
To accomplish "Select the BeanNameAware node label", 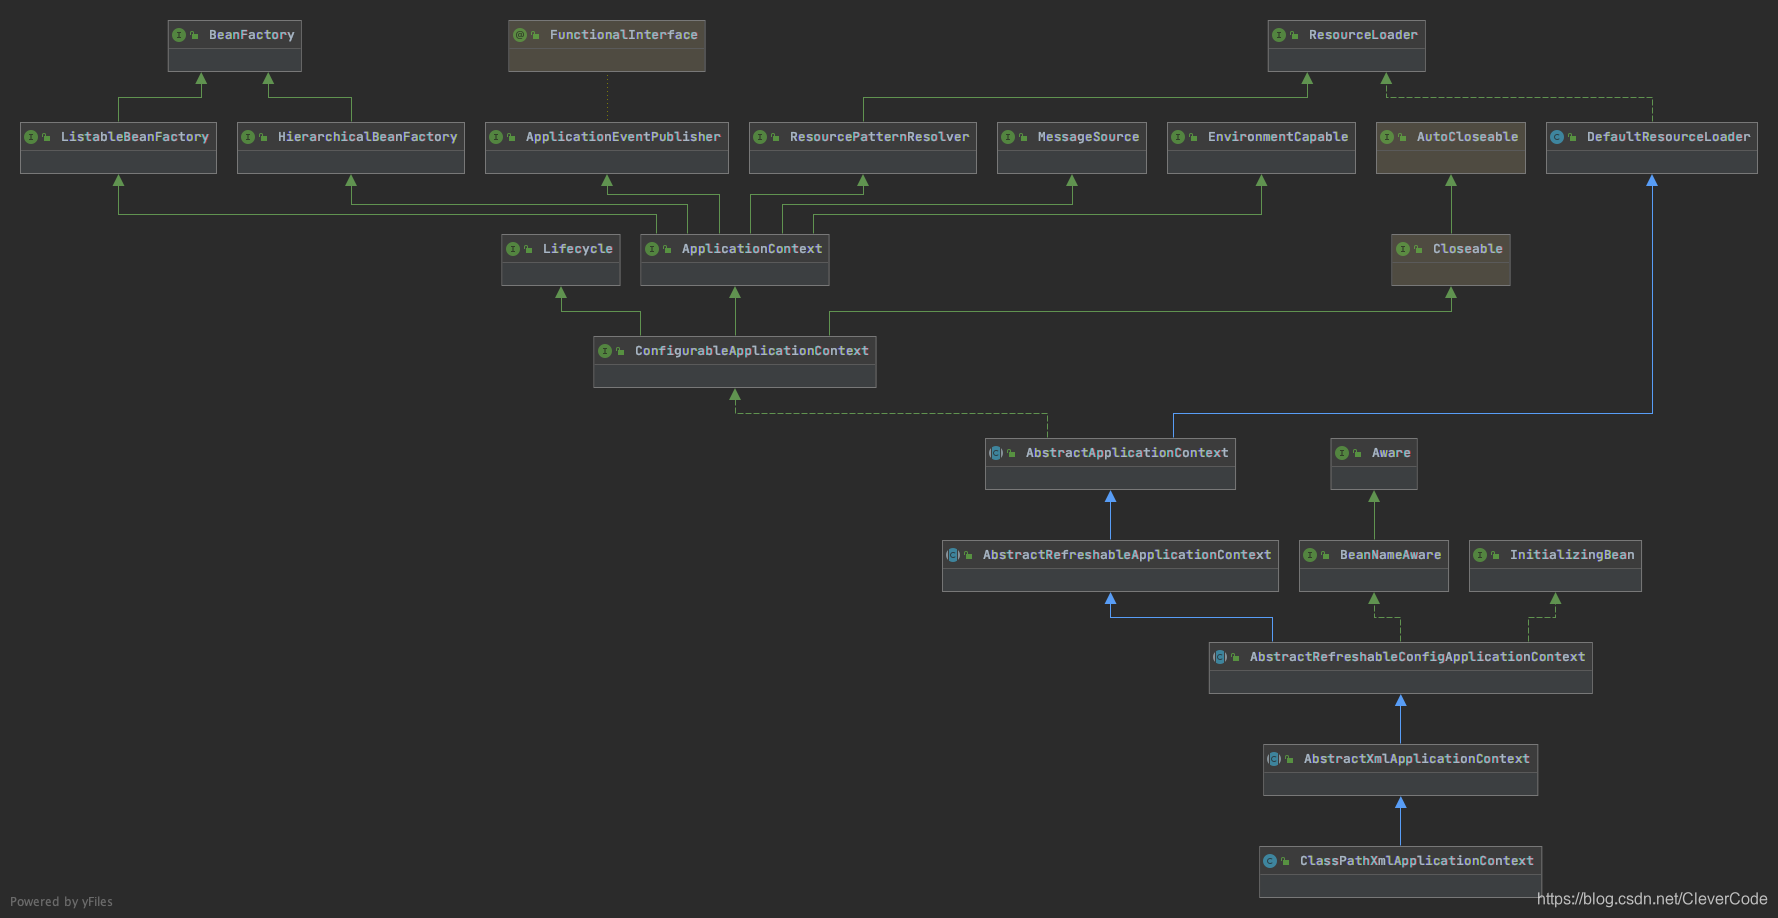I will point(1391,555).
